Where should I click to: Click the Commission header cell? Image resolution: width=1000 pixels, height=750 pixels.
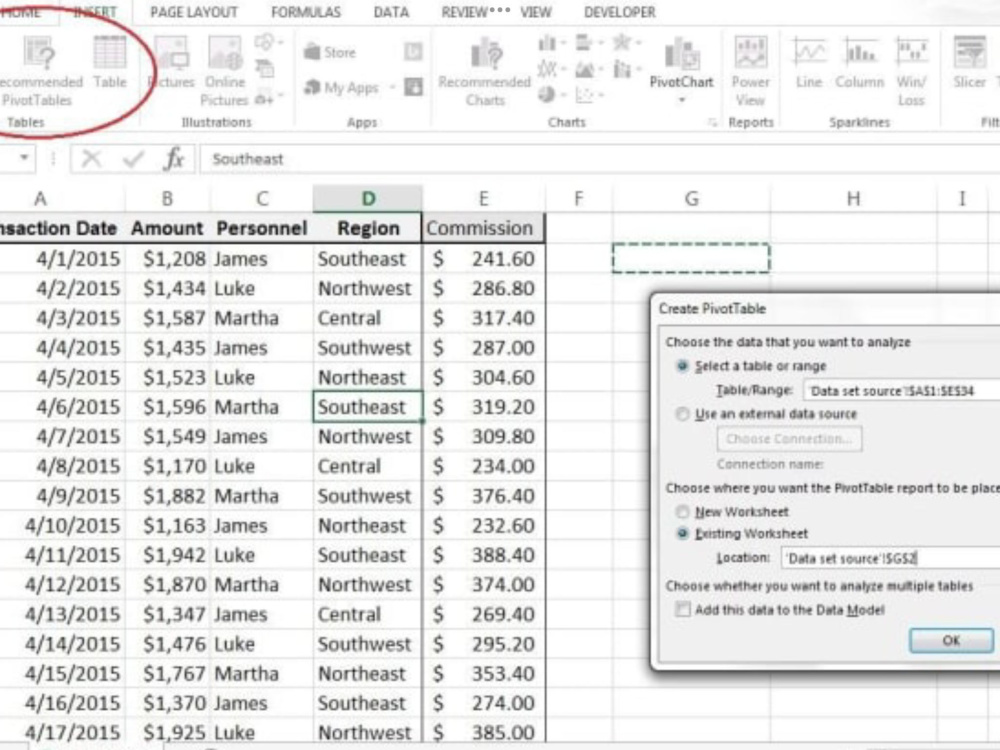point(483,228)
